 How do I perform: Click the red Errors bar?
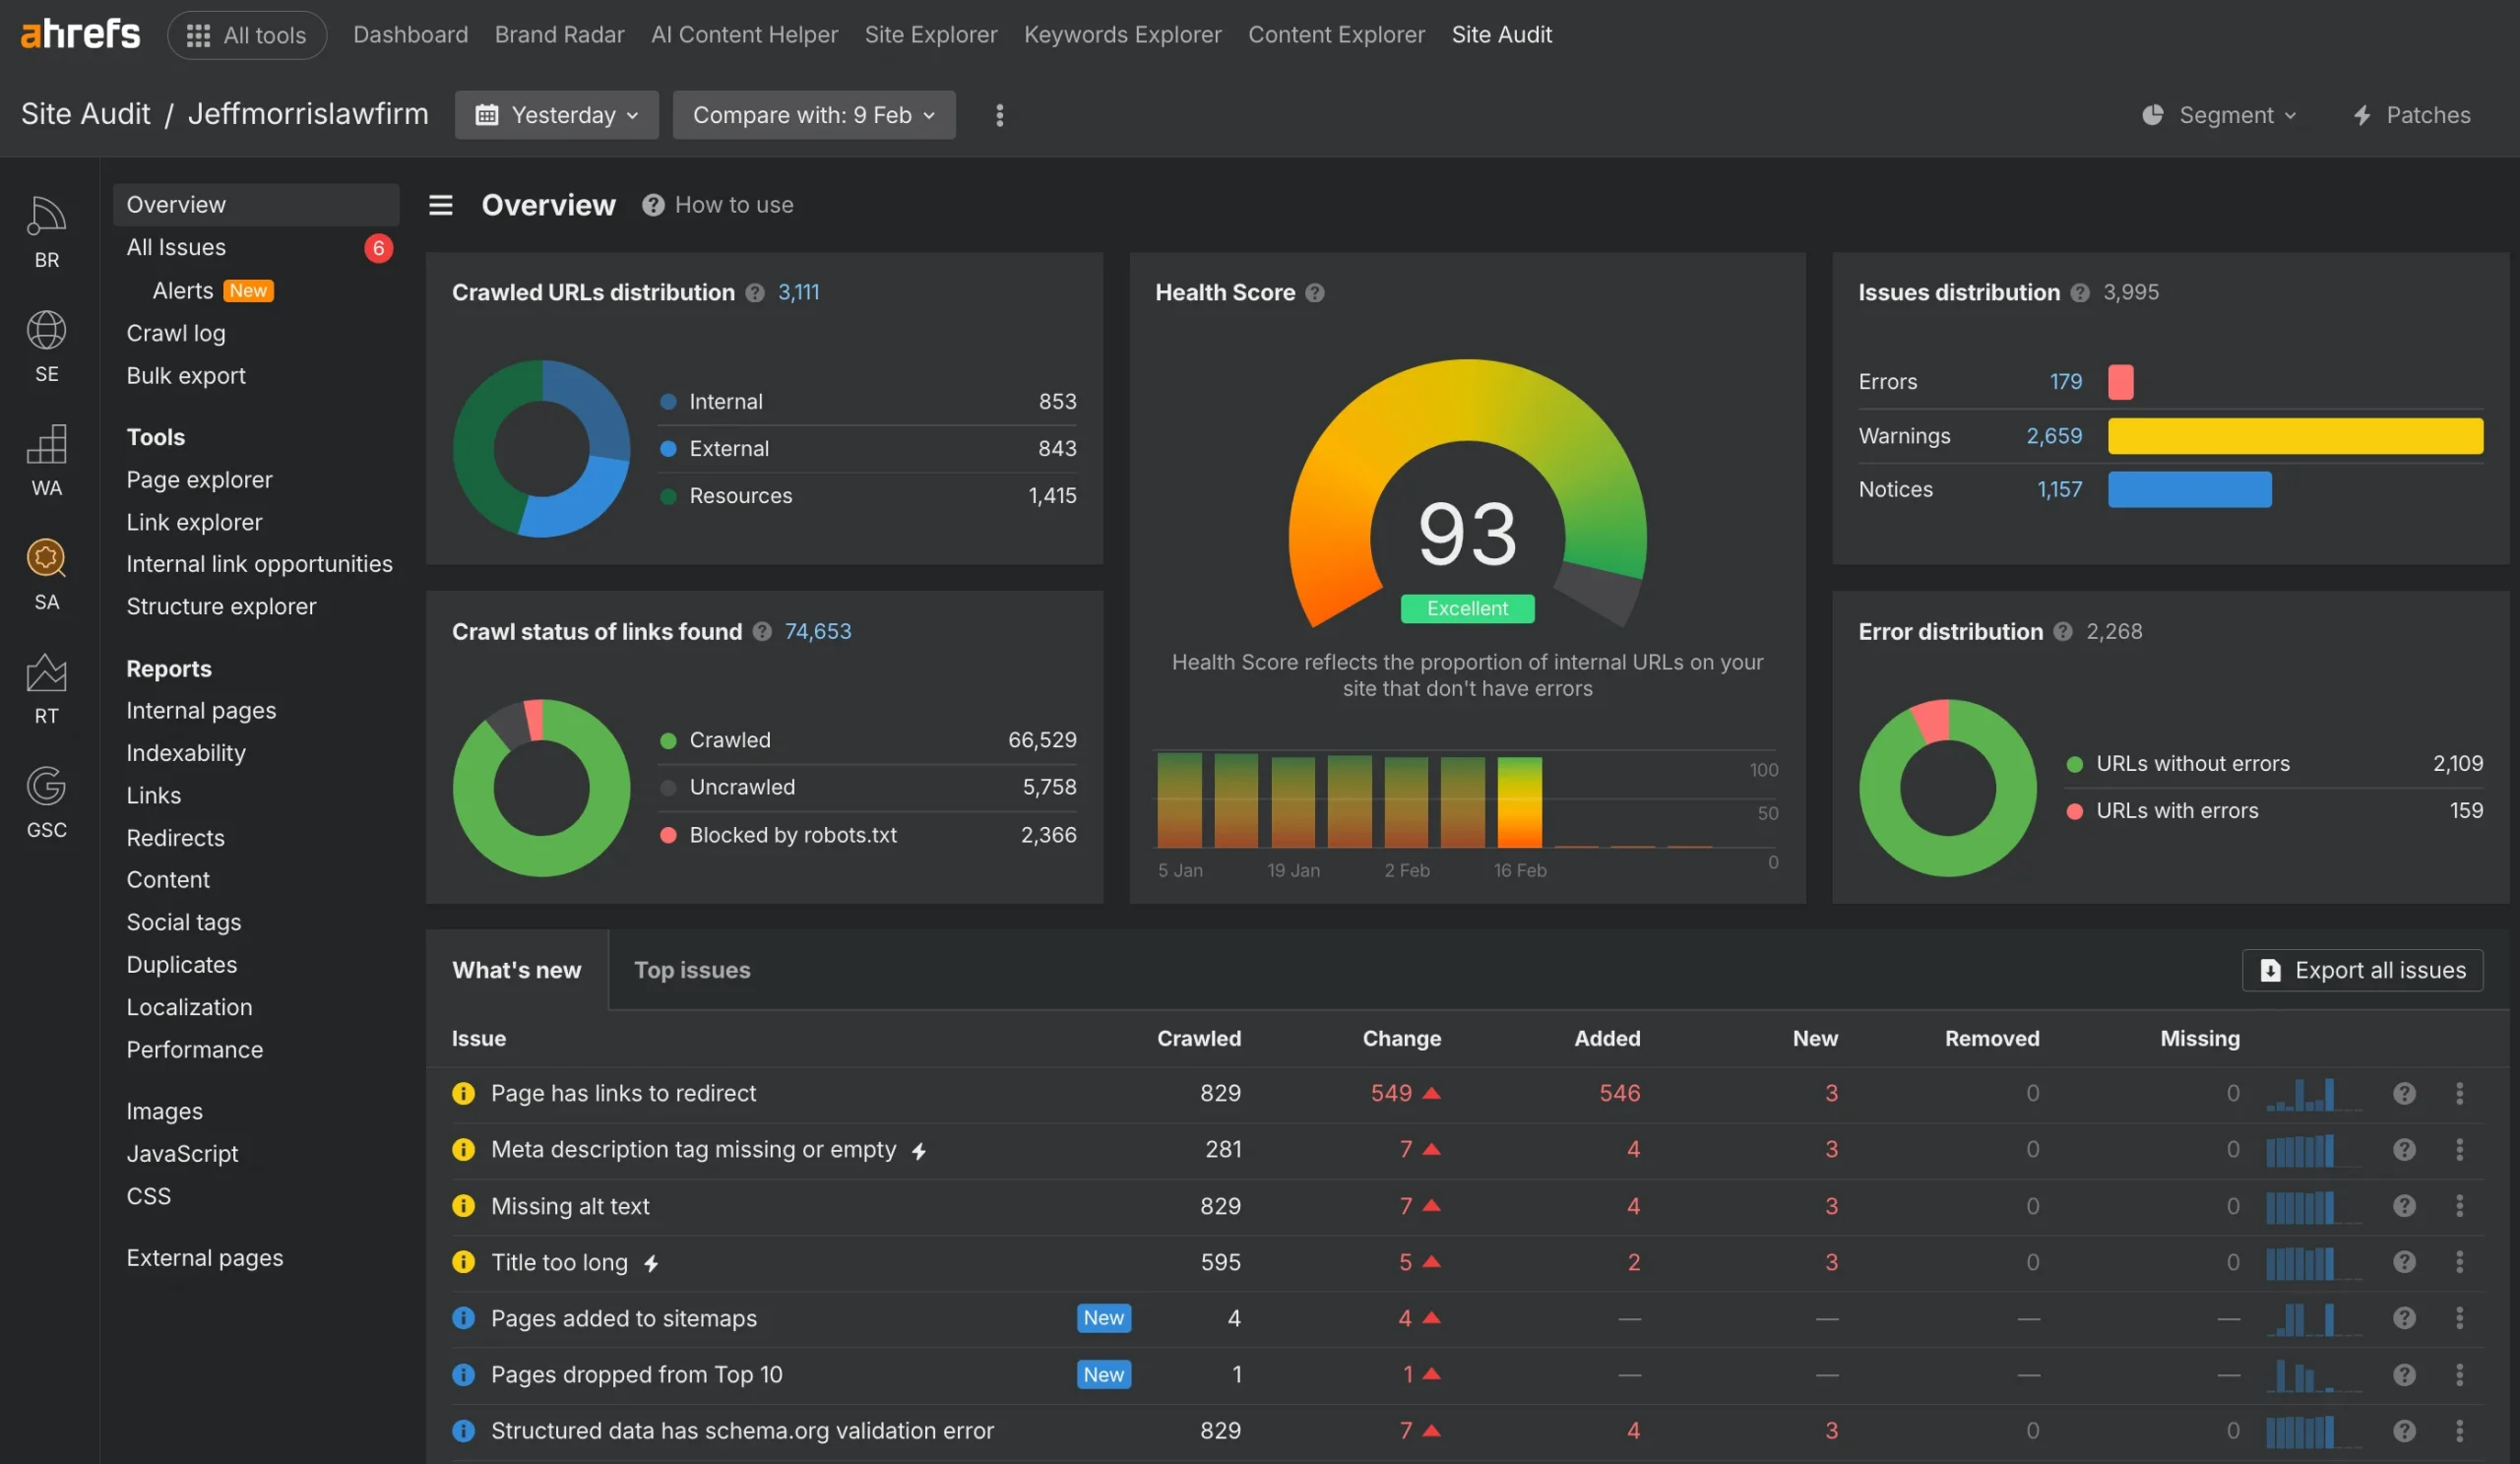pos(2120,382)
